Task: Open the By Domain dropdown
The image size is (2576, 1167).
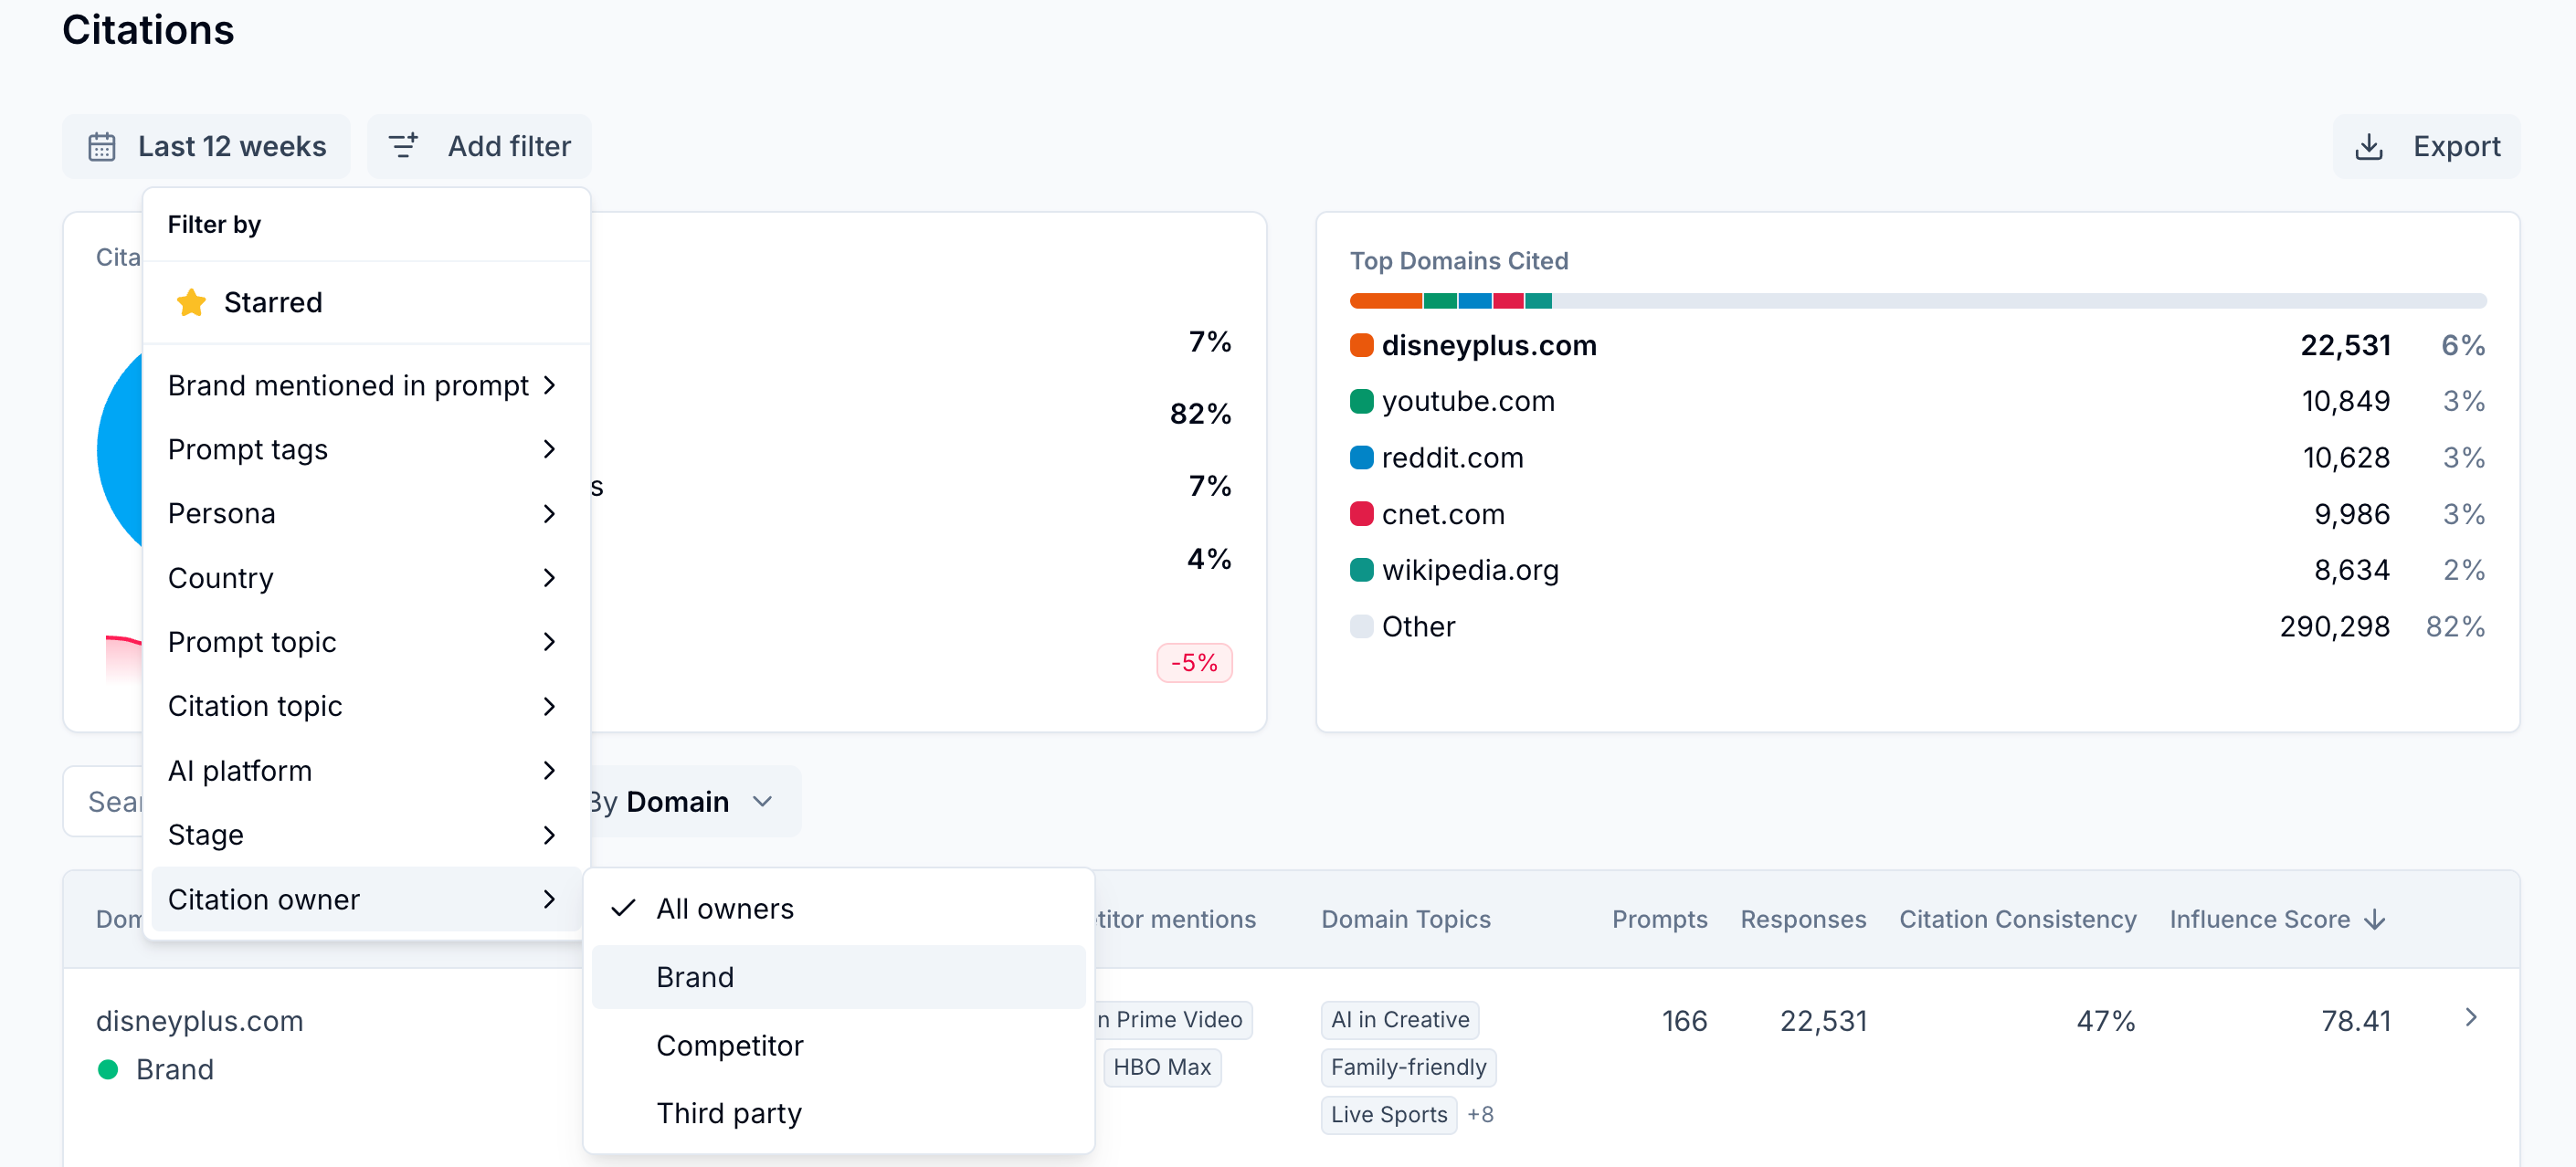Action: [x=681, y=802]
